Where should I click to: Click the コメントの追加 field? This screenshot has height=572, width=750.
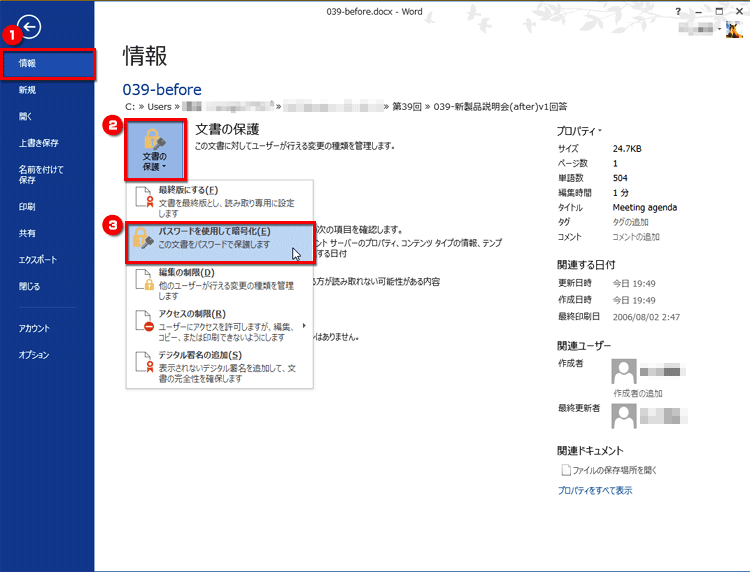click(x=636, y=237)
